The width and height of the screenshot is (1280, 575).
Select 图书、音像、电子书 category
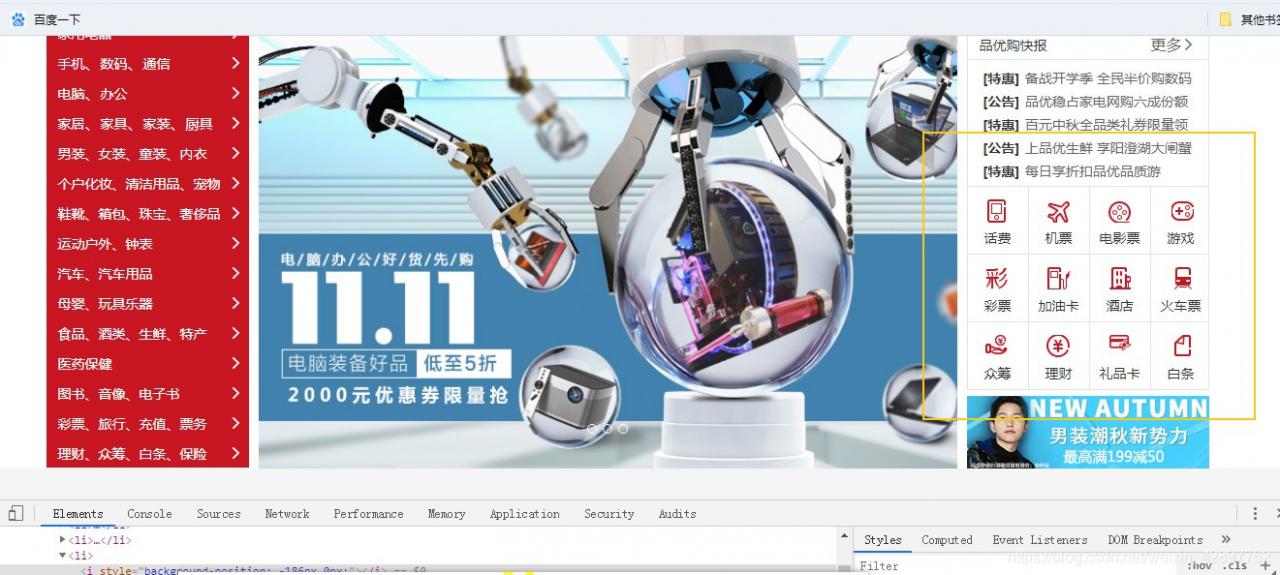[118, 394]
